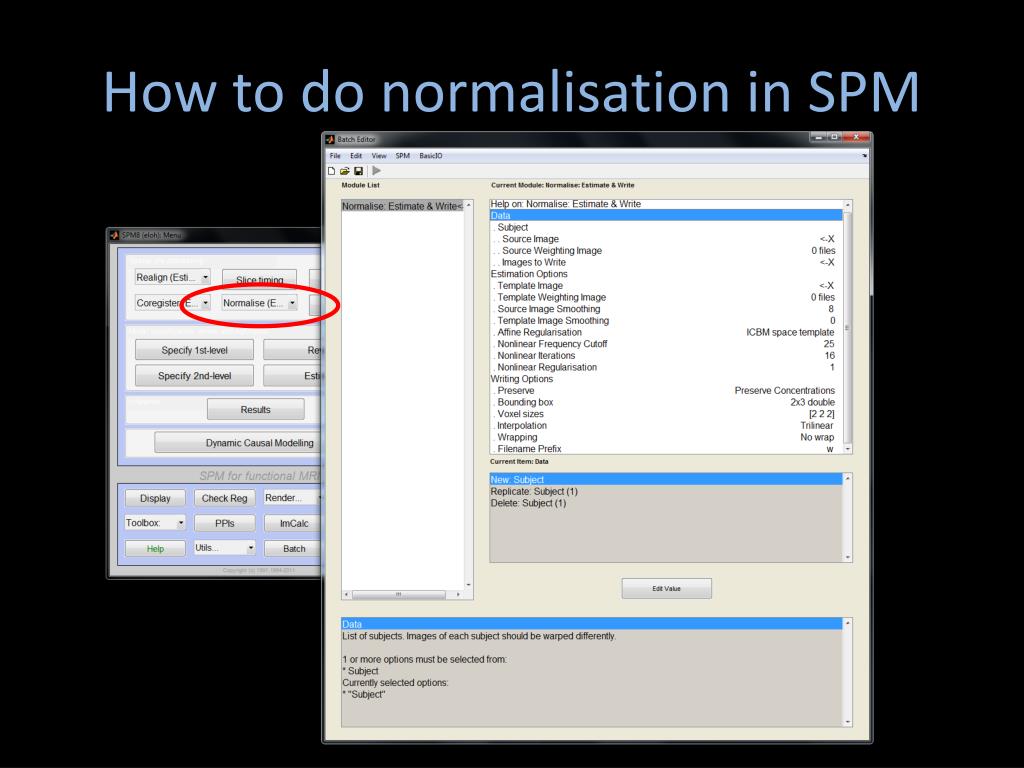Open Render dropdown in SPM8 Menu
Screen dimensions: 1024x768
coord(293,498)
